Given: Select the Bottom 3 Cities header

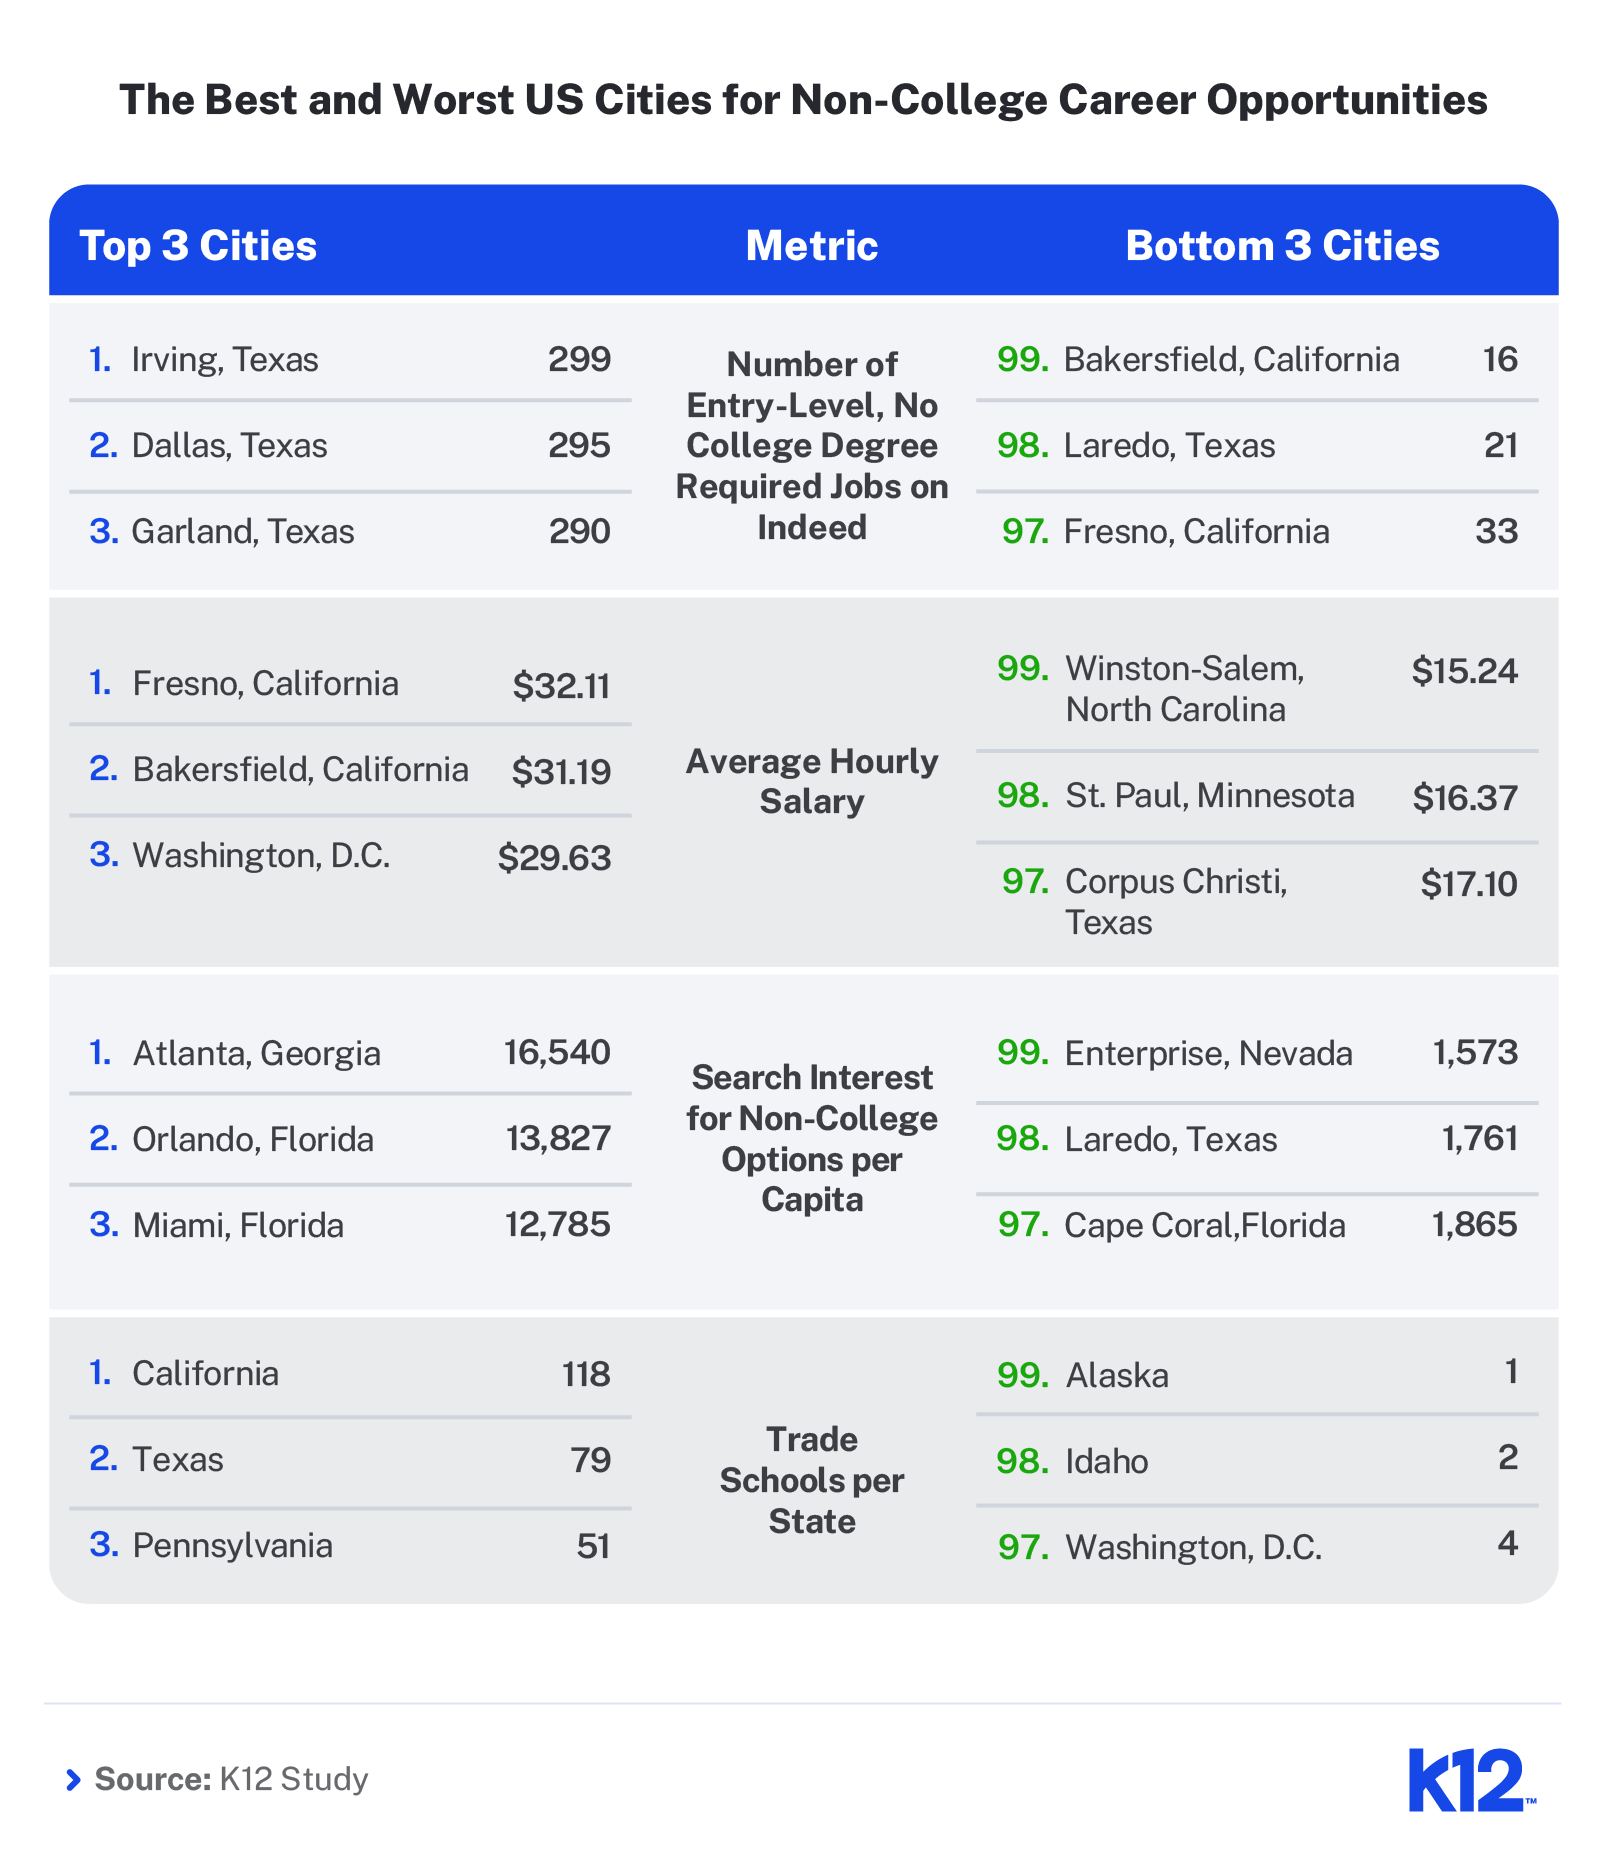Looking at the screenshot, I should 1282,246.
